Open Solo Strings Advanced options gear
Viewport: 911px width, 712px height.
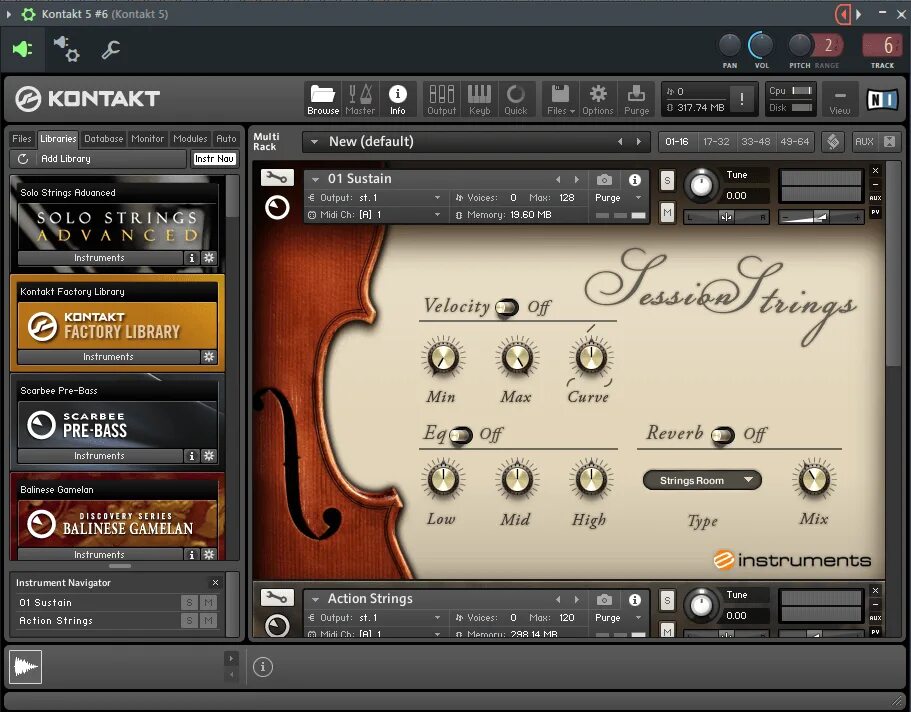click(209, 257)
